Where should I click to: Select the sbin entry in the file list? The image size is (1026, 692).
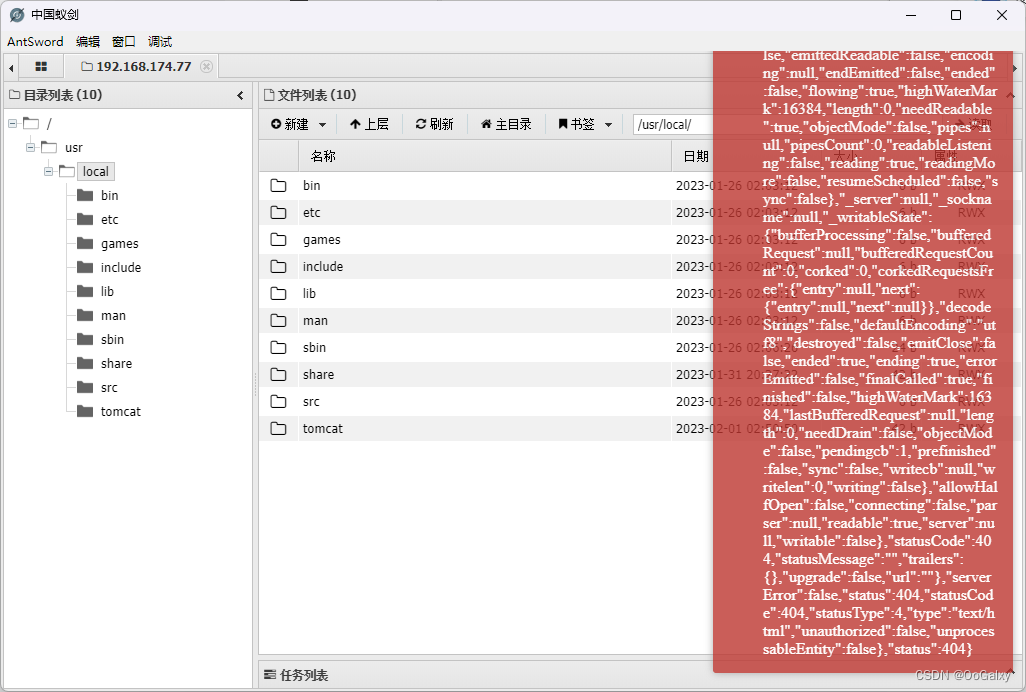coord(314,347)
